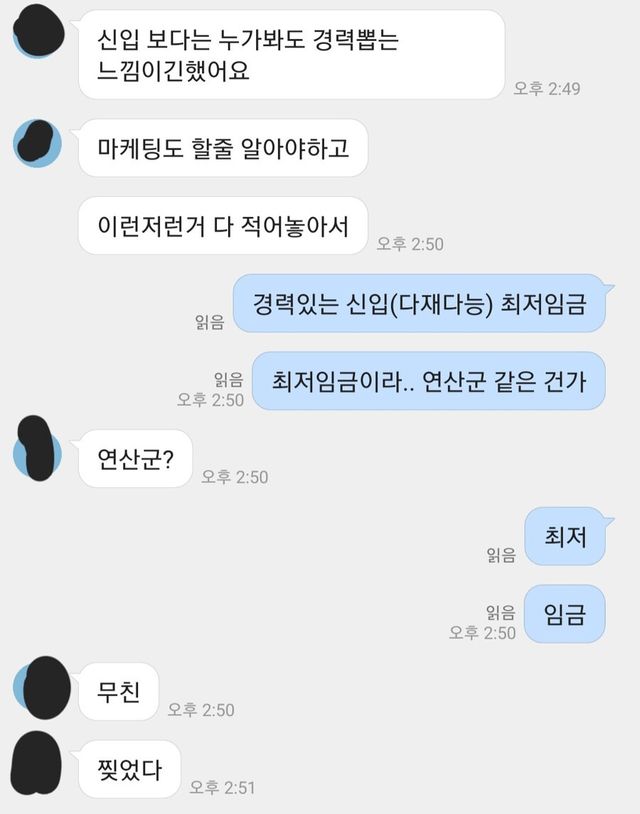Select the 연산군? reply bubble
Screen dimensions: 640x814
[135, 458]
